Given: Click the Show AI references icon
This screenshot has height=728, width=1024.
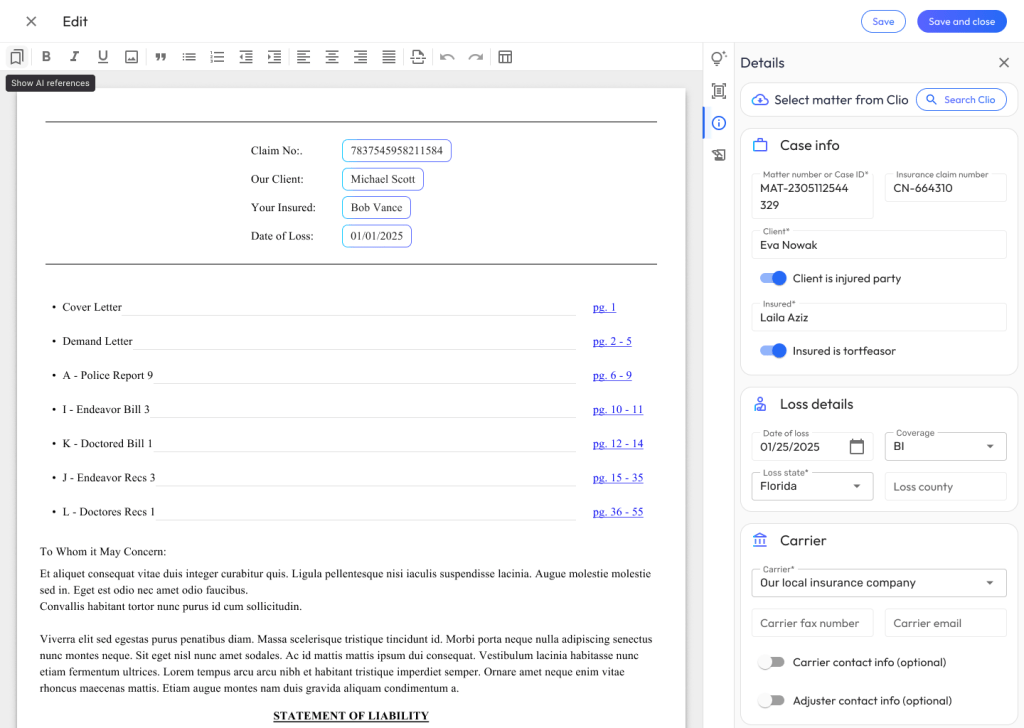Looking at the screenshot, I should [x=16, y=57].
